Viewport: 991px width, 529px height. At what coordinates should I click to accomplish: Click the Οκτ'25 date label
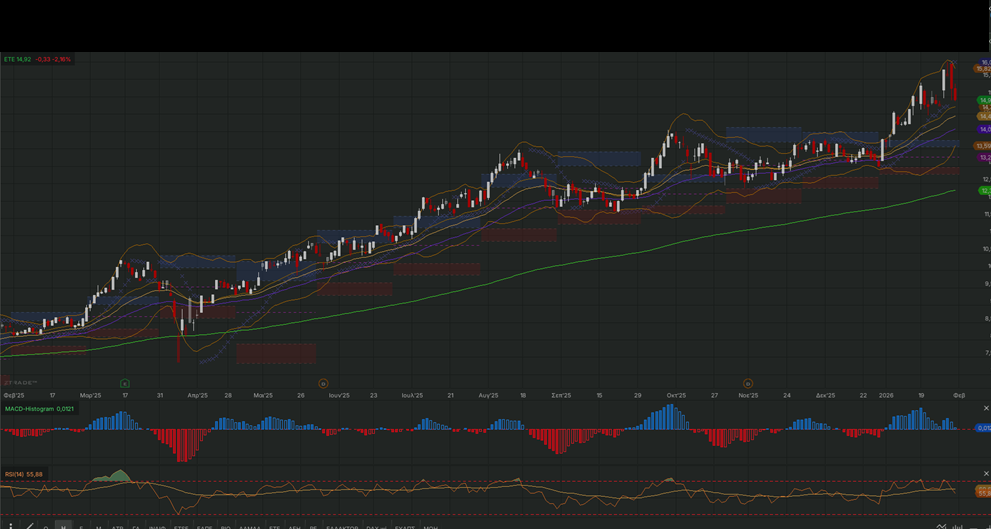click(x=676, y=396)
